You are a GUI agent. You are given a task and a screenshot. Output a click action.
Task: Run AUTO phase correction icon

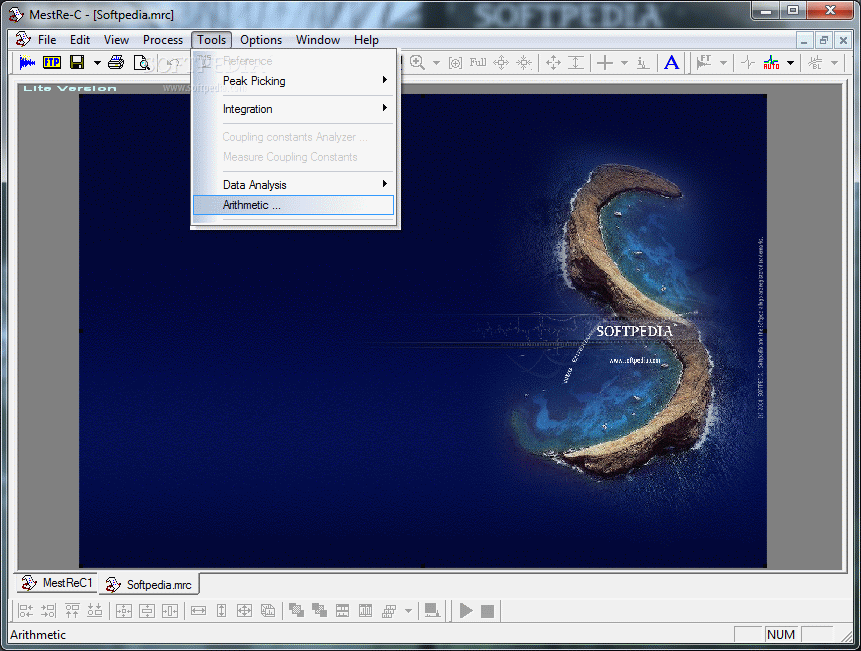pos(771,63)
